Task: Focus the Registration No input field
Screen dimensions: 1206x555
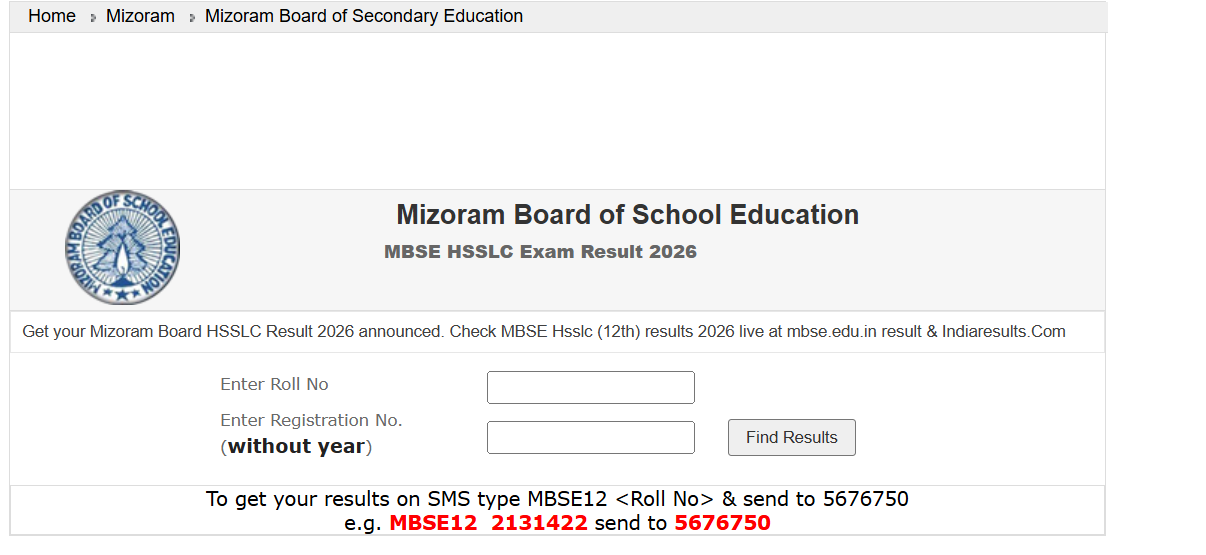Action: 590,438
